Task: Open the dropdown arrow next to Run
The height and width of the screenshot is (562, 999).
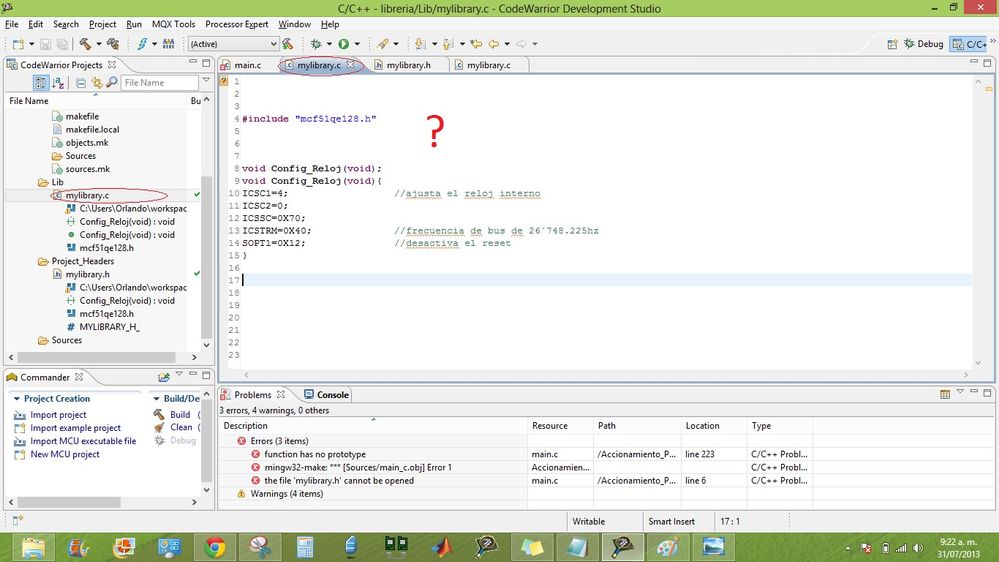Action: point(357,44)
